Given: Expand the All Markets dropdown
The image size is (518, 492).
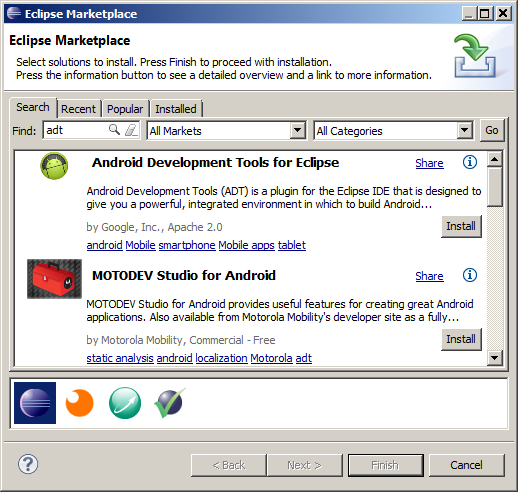Looking at the screenshot, I should click(298, 130).
